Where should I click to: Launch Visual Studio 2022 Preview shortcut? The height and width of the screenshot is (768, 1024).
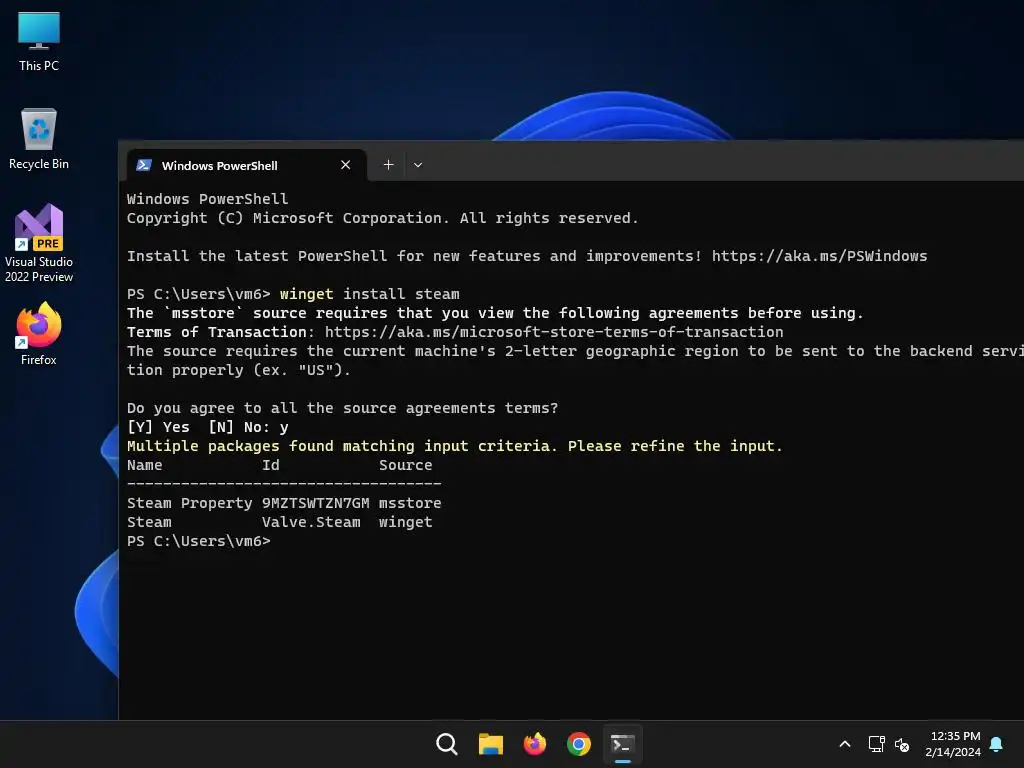tap(39, 243)
